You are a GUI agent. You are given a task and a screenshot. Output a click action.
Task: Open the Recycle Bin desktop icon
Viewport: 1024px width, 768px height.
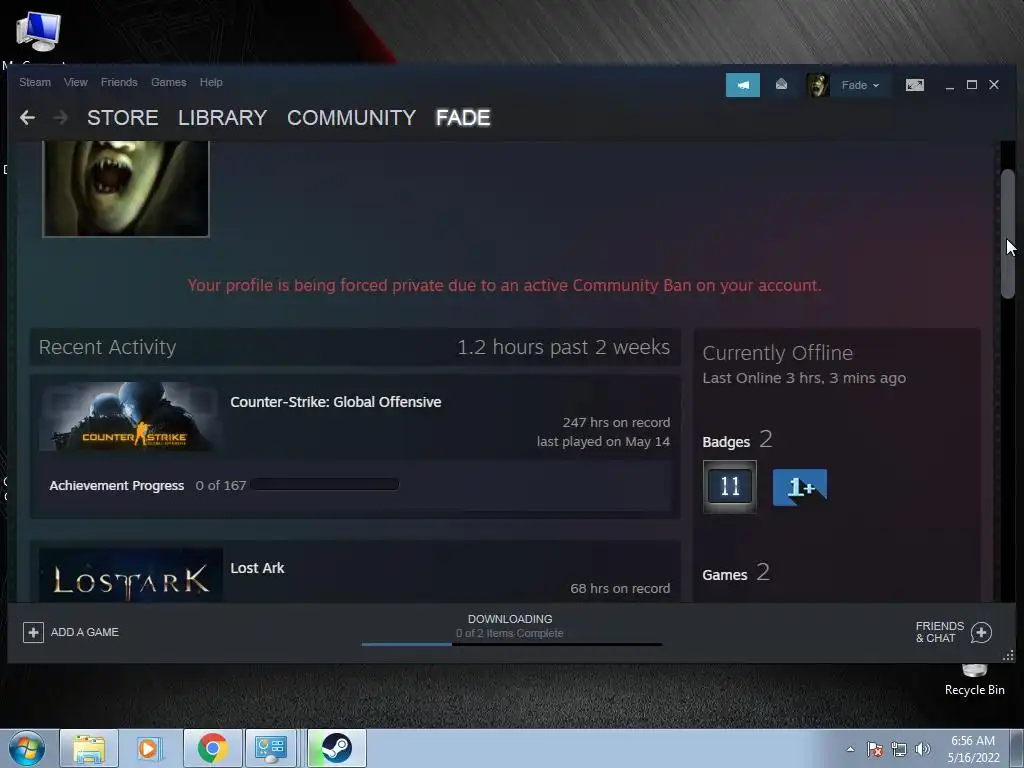pos(974,679)
